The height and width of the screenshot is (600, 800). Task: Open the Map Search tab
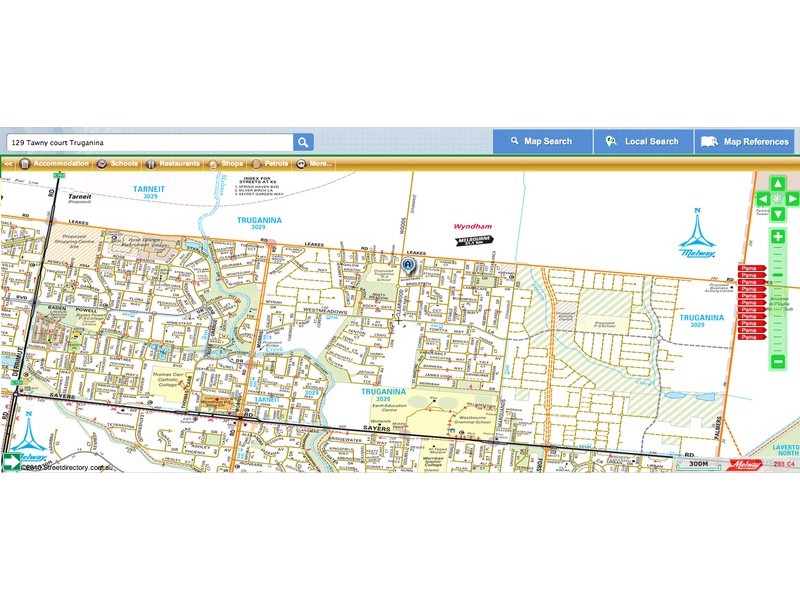tap(541, 142)
